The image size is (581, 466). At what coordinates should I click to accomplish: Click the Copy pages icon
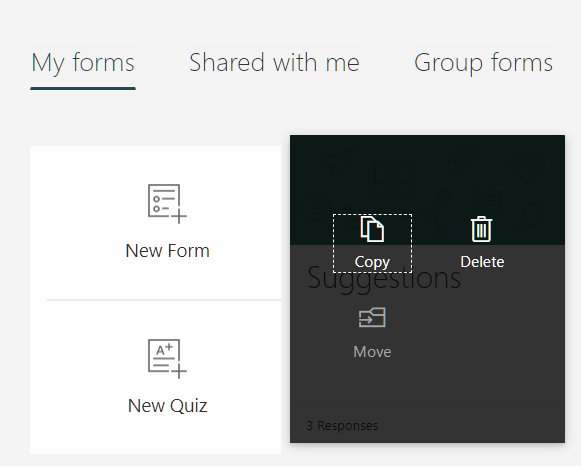click(x=372, y=229)
